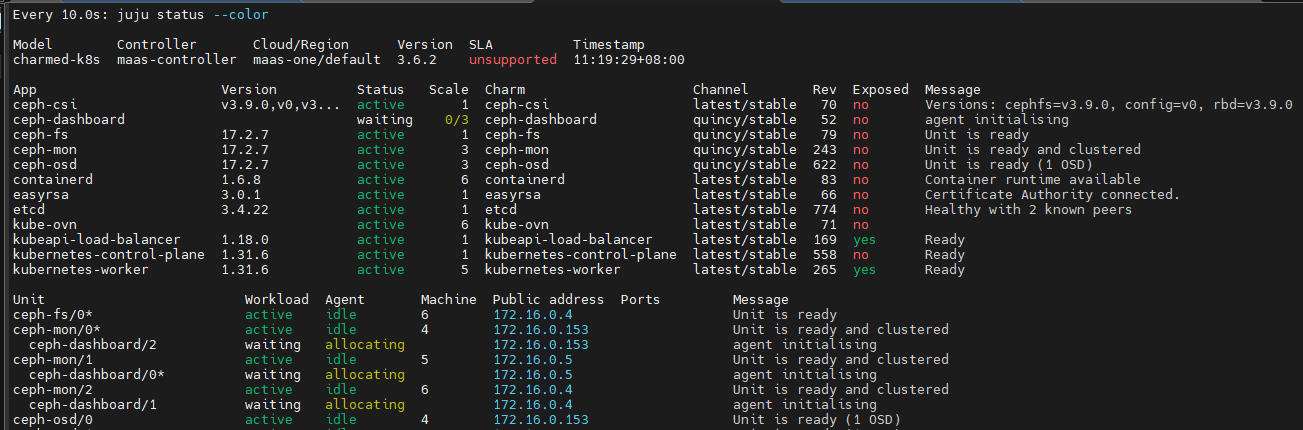Click revision number '622' for ceph-osd
This screenshot has height=430, width=1303.
point(825,165)
